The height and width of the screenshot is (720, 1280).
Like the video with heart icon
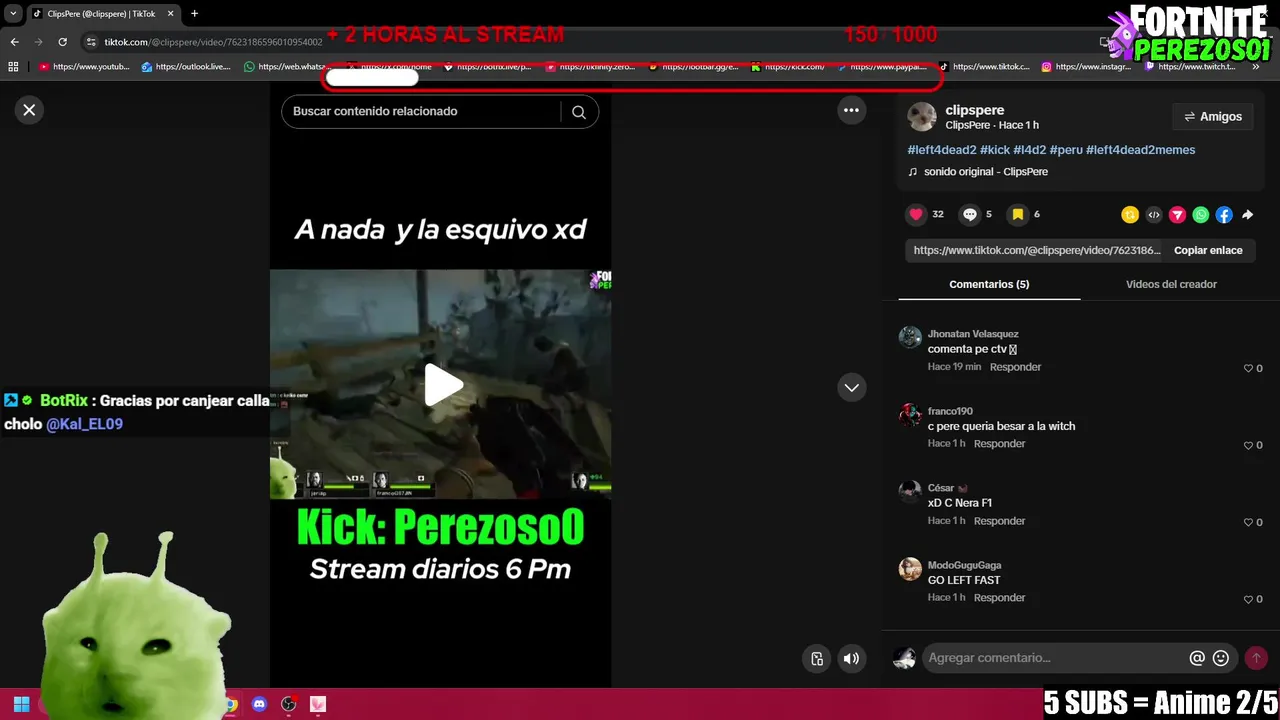pos(916,214)
